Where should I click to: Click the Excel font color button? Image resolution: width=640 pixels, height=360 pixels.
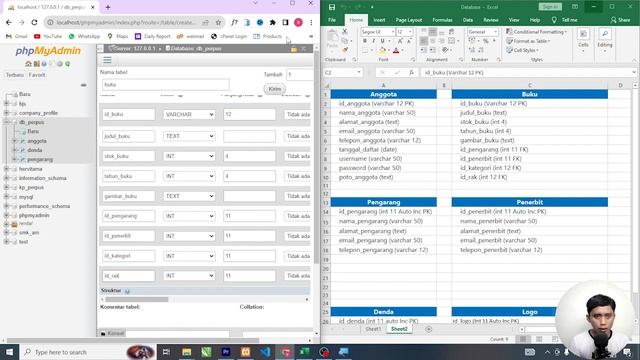tap(396, 51)
